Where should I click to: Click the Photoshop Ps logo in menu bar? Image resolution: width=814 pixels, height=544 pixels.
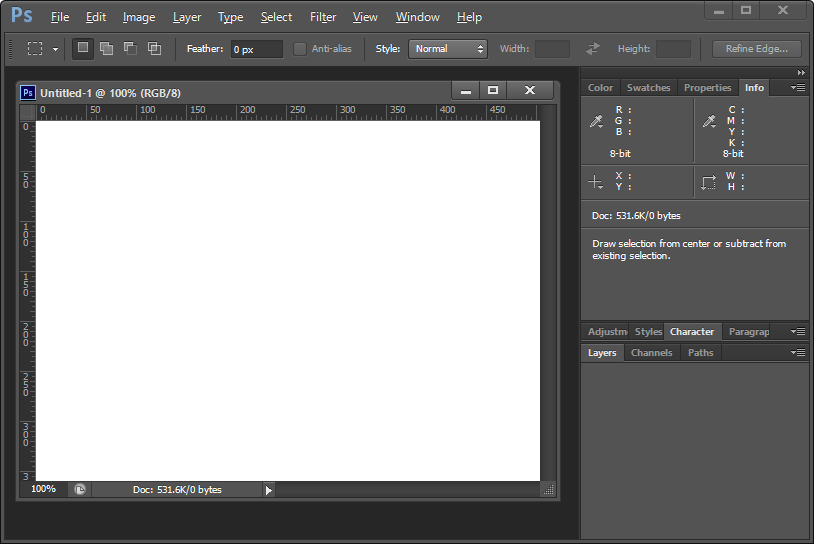pos(22,16)
